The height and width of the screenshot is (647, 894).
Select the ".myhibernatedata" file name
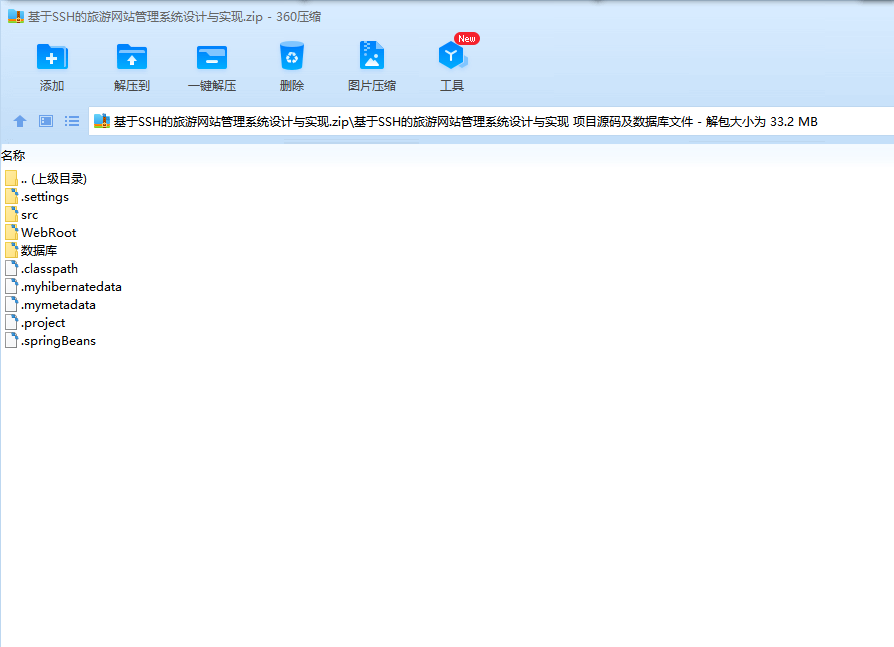pyautogui.click(x=71, y=287)
